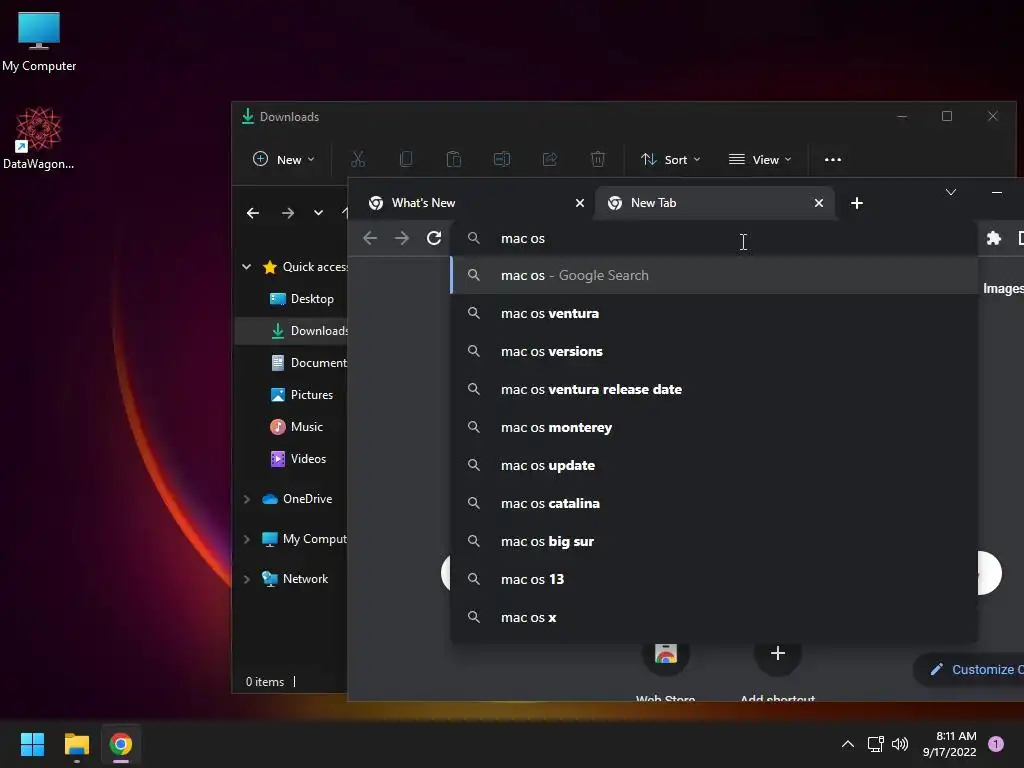Open the Sort dropdown in Downloads window
The image size is (1024, 768).
[x=671, y=159]
